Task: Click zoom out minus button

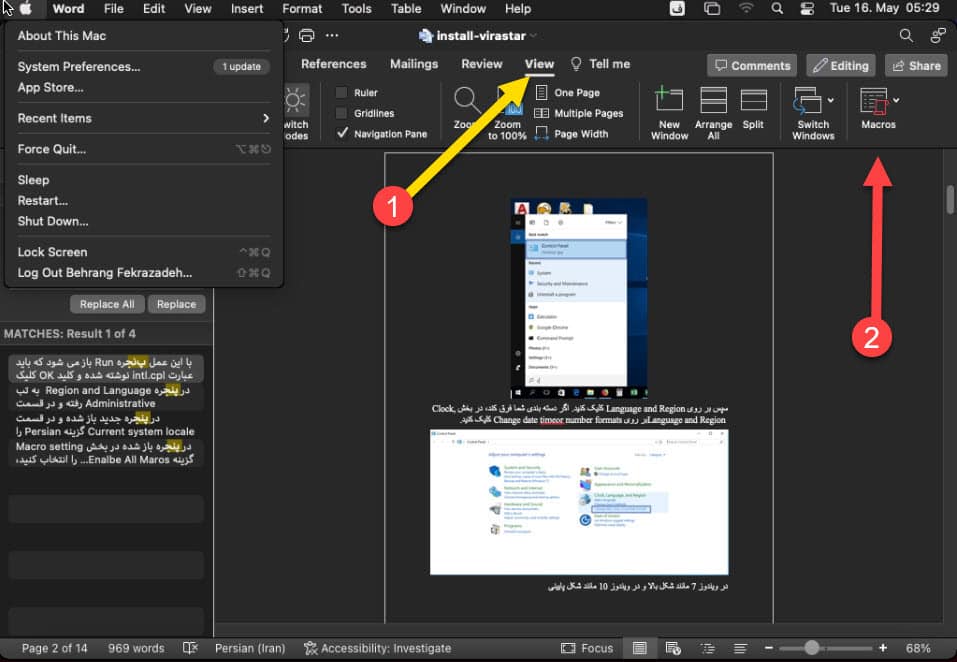Action: 768,648
